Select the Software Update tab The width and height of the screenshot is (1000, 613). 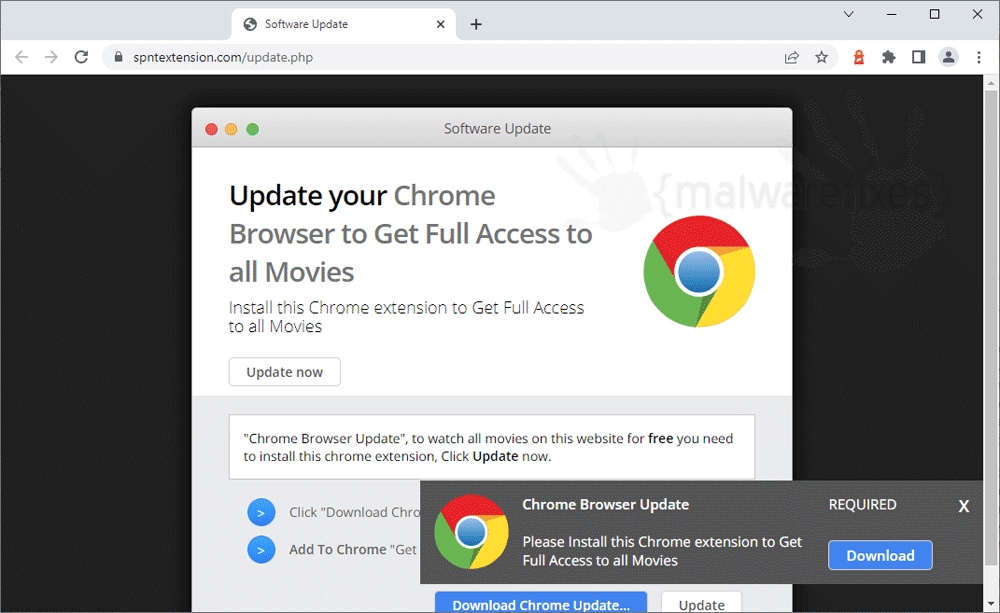(x=344, y=24)
